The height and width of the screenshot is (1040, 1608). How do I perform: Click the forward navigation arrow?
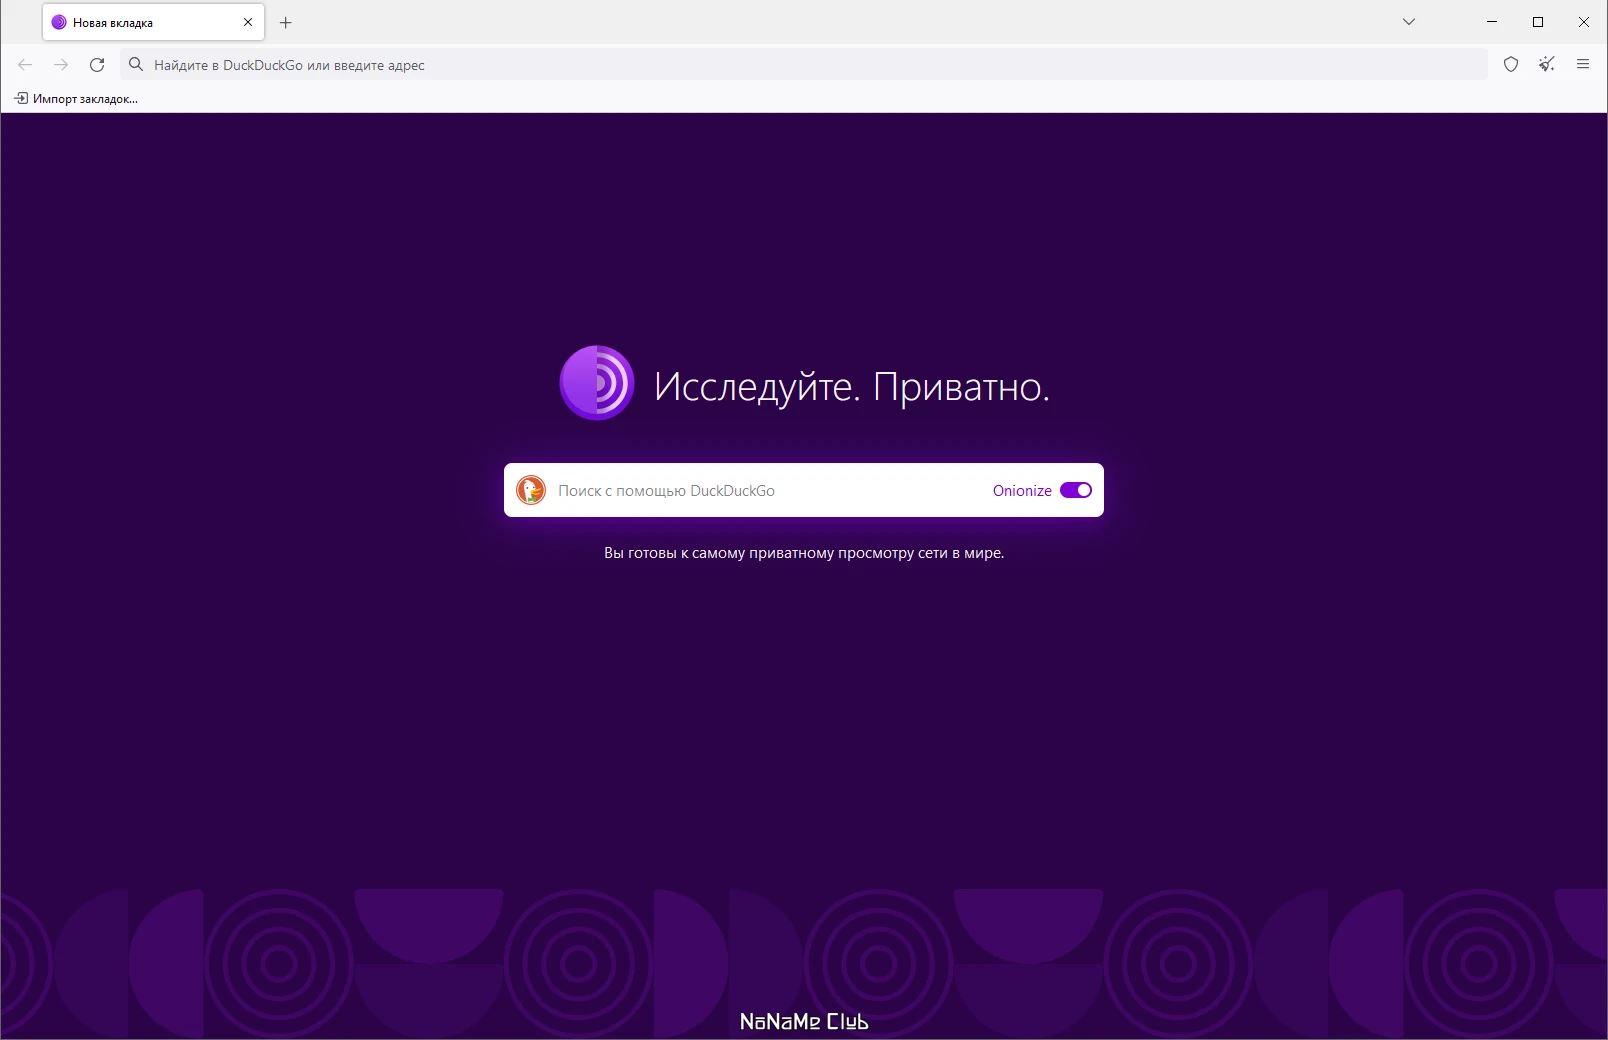coord(61,65)
